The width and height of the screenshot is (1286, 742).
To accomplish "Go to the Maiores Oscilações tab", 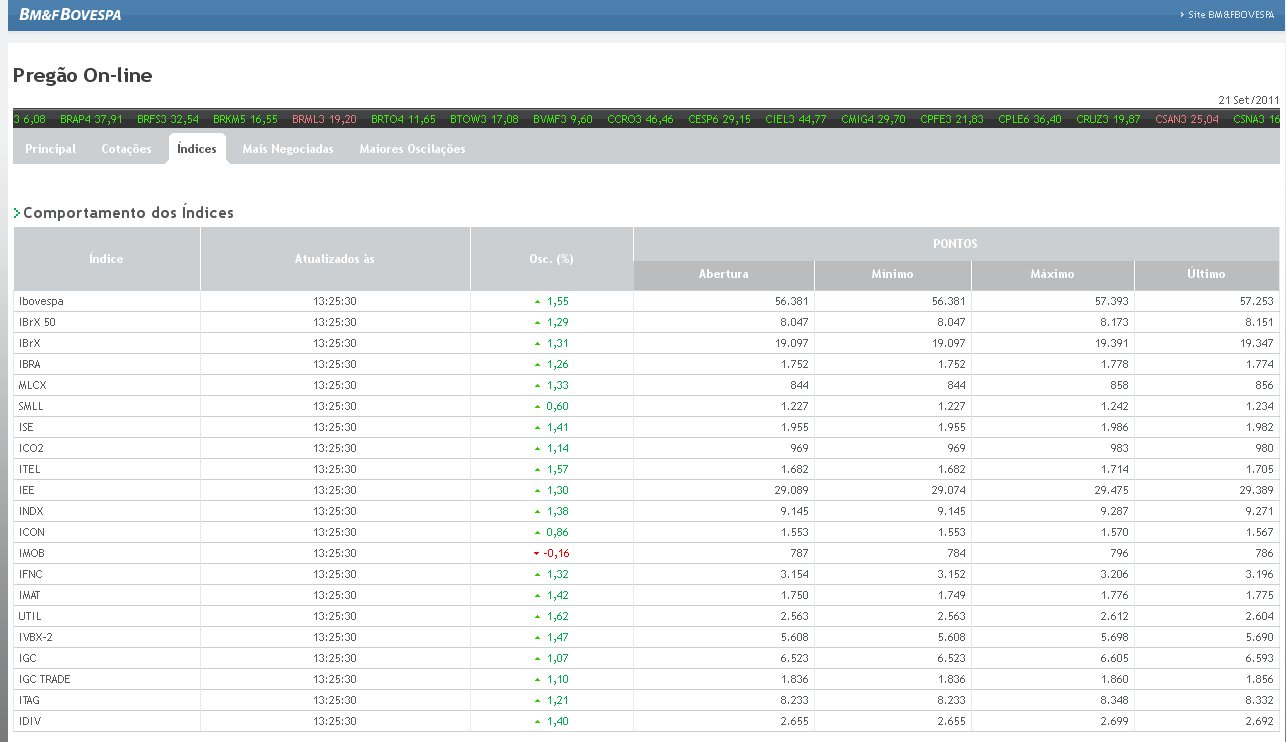I will click(412, 149).
